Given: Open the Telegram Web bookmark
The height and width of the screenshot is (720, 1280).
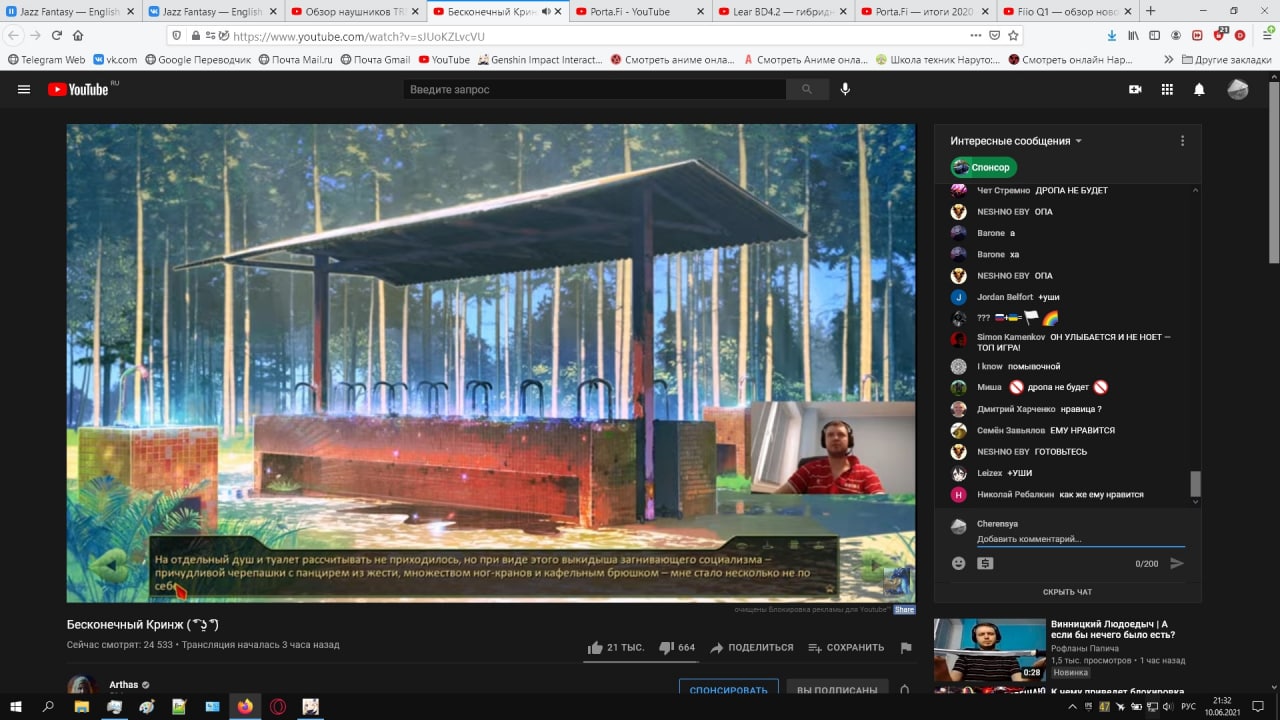Looking at the screenshot, I should tap(46, 60).
